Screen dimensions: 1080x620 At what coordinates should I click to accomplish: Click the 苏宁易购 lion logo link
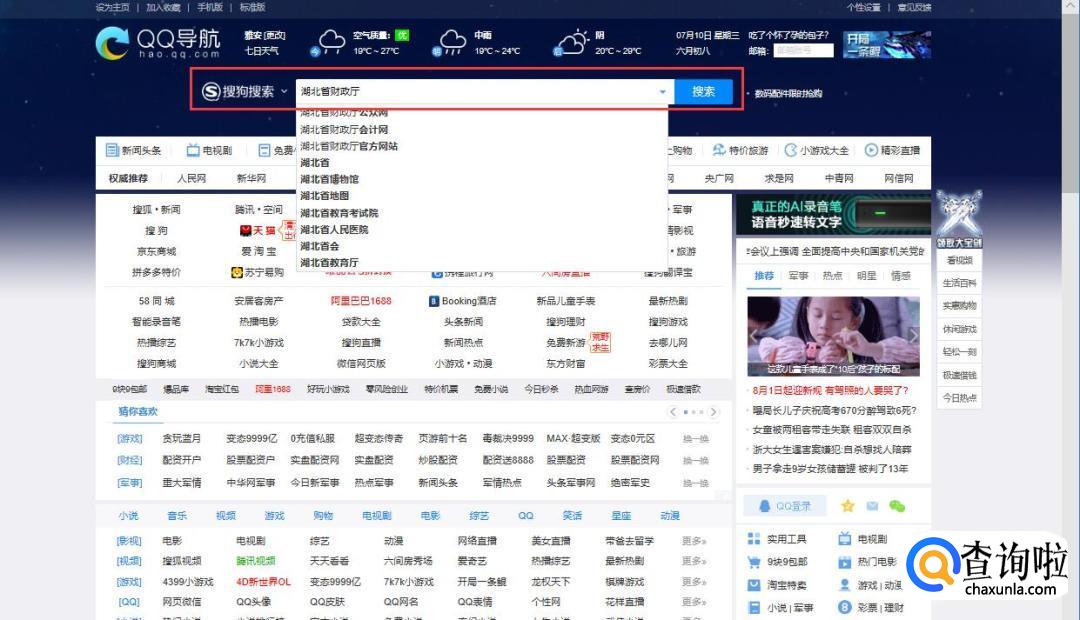258,272
